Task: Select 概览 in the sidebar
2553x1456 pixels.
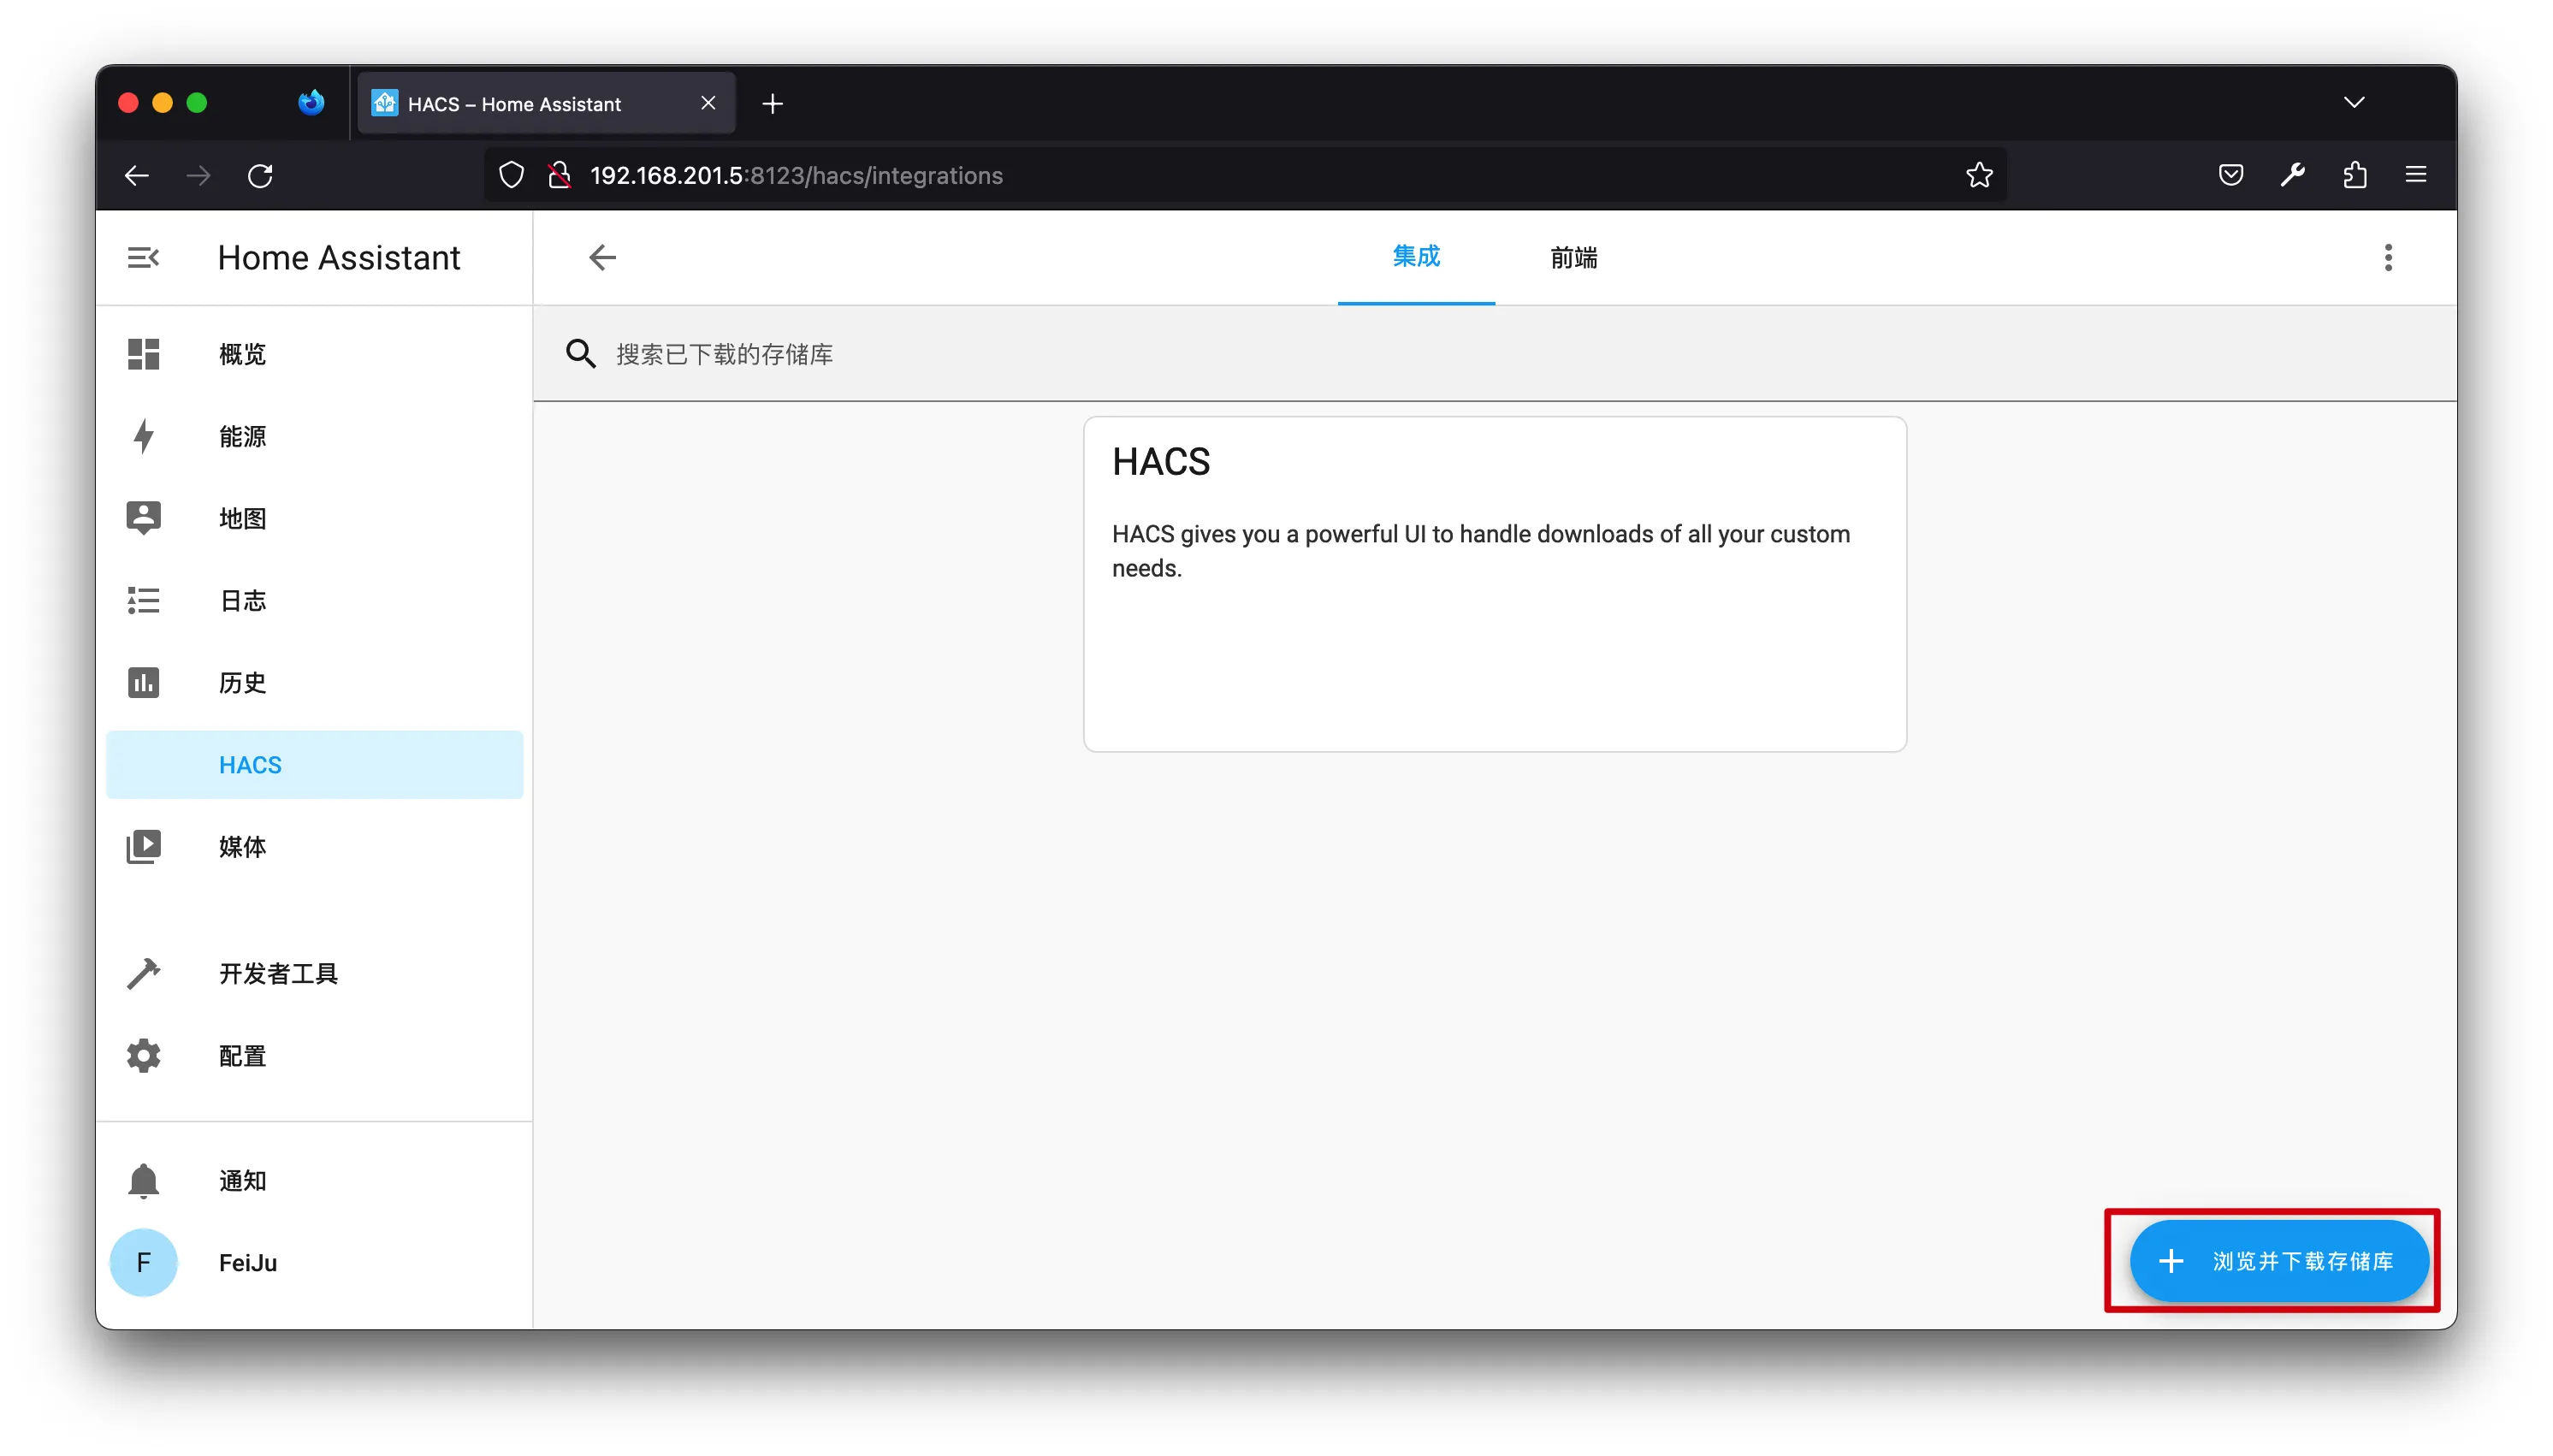Action: pos(314,354)
